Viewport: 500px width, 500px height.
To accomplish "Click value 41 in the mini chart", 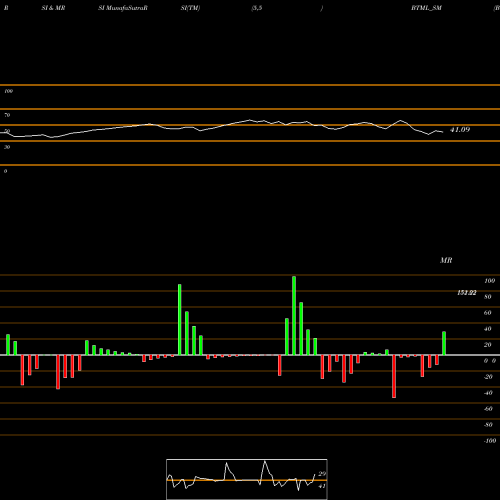I will click(x=322, y=486).
